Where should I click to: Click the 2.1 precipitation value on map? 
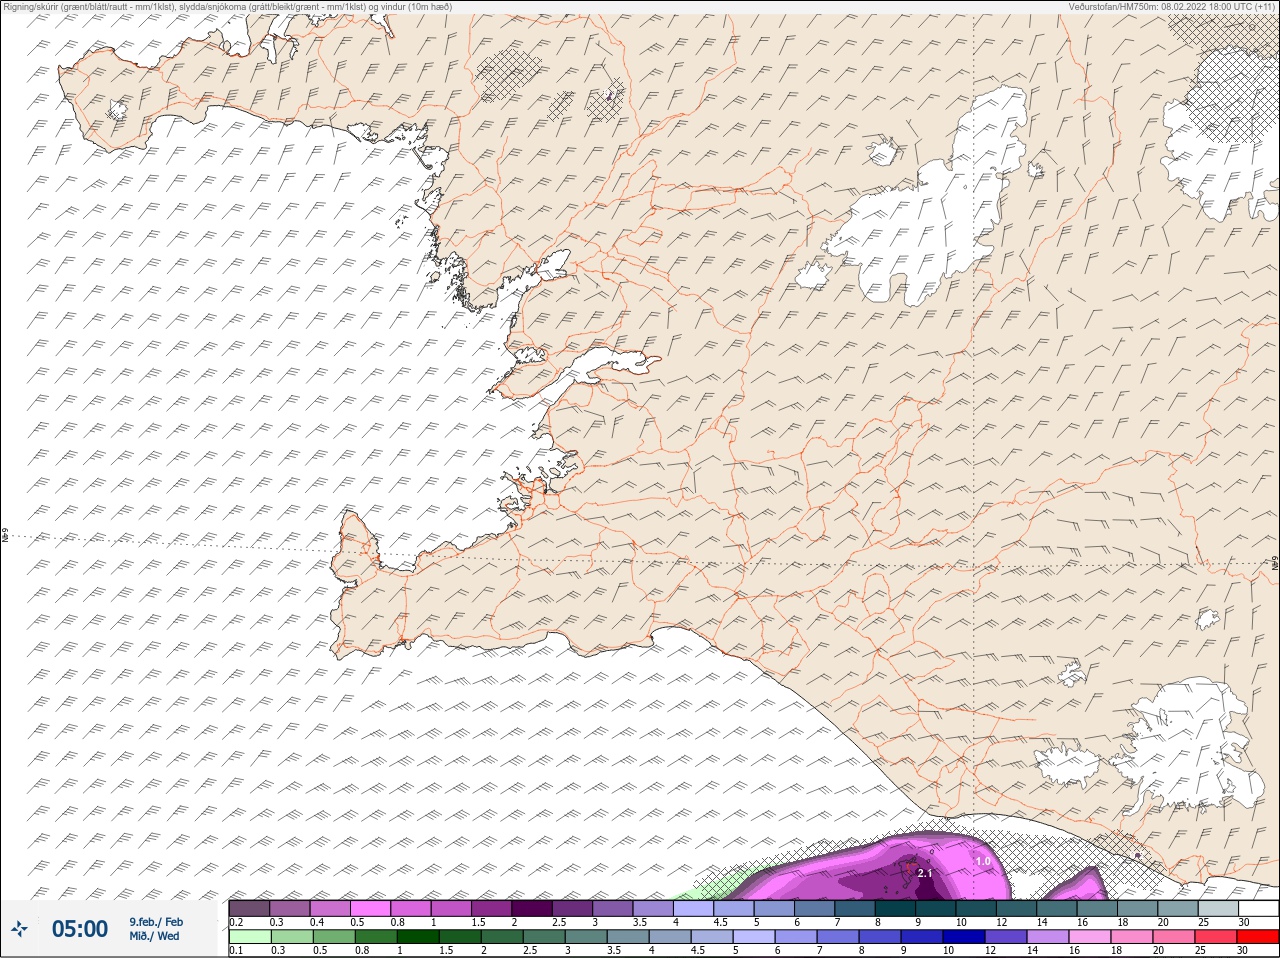[925, 873]
